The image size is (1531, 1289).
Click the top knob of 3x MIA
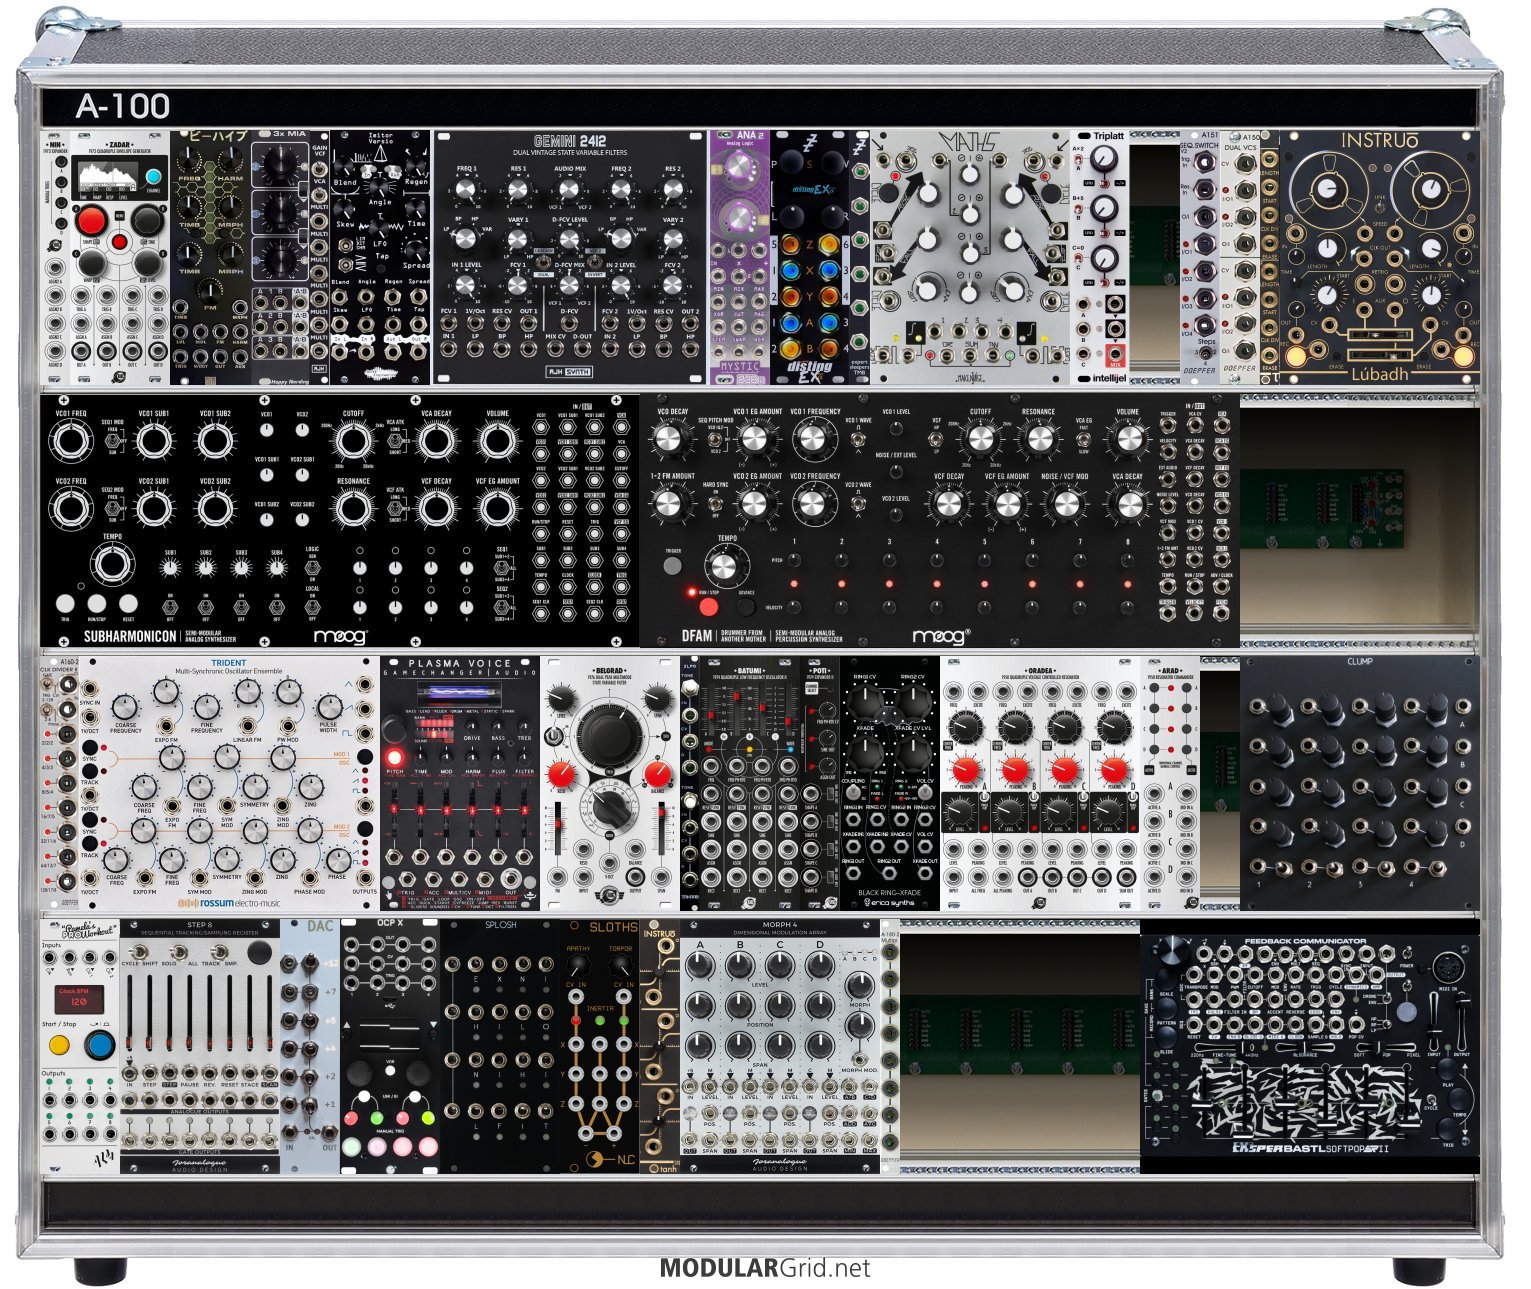tap(280, 163)
